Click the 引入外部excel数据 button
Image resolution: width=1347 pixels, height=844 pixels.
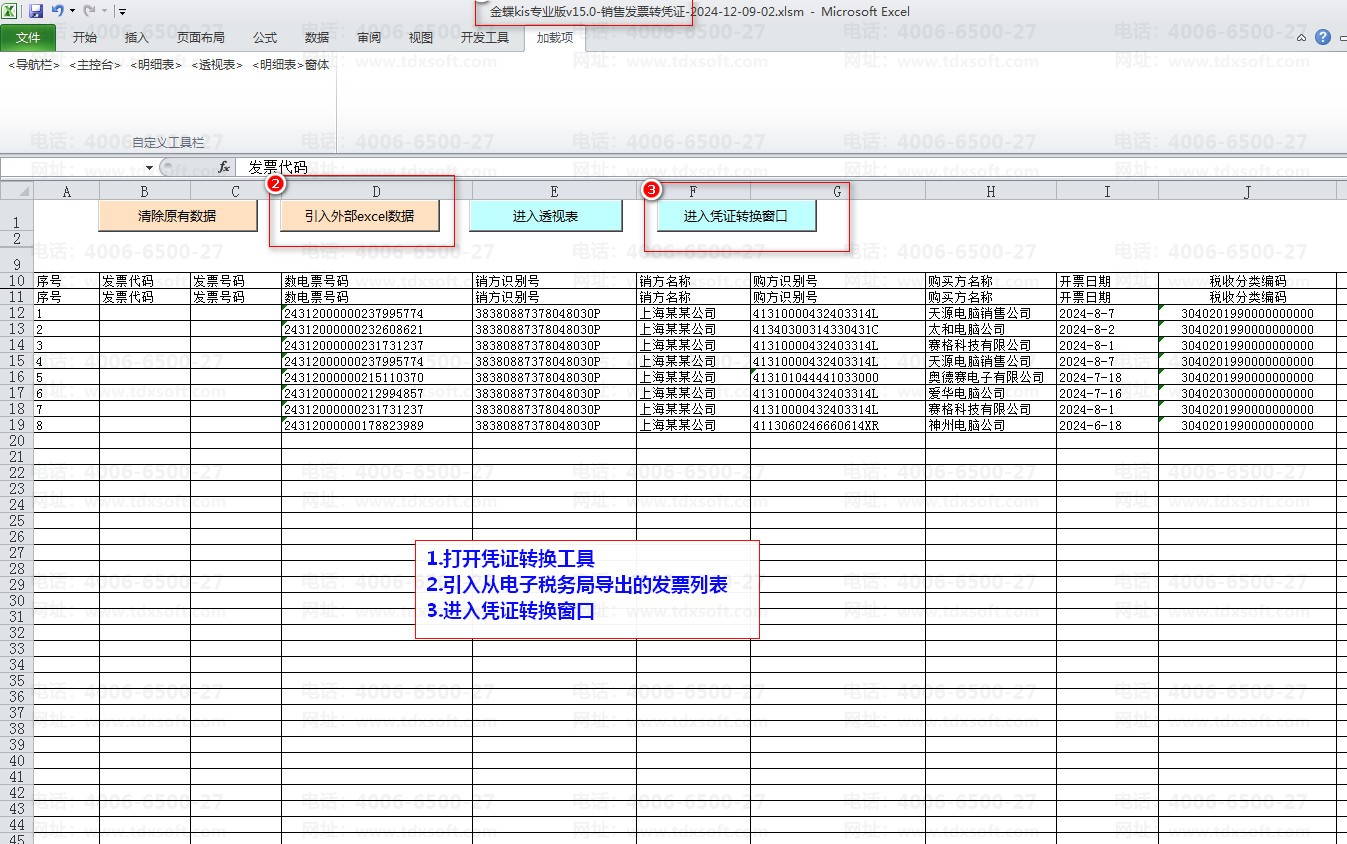point(359,216)
